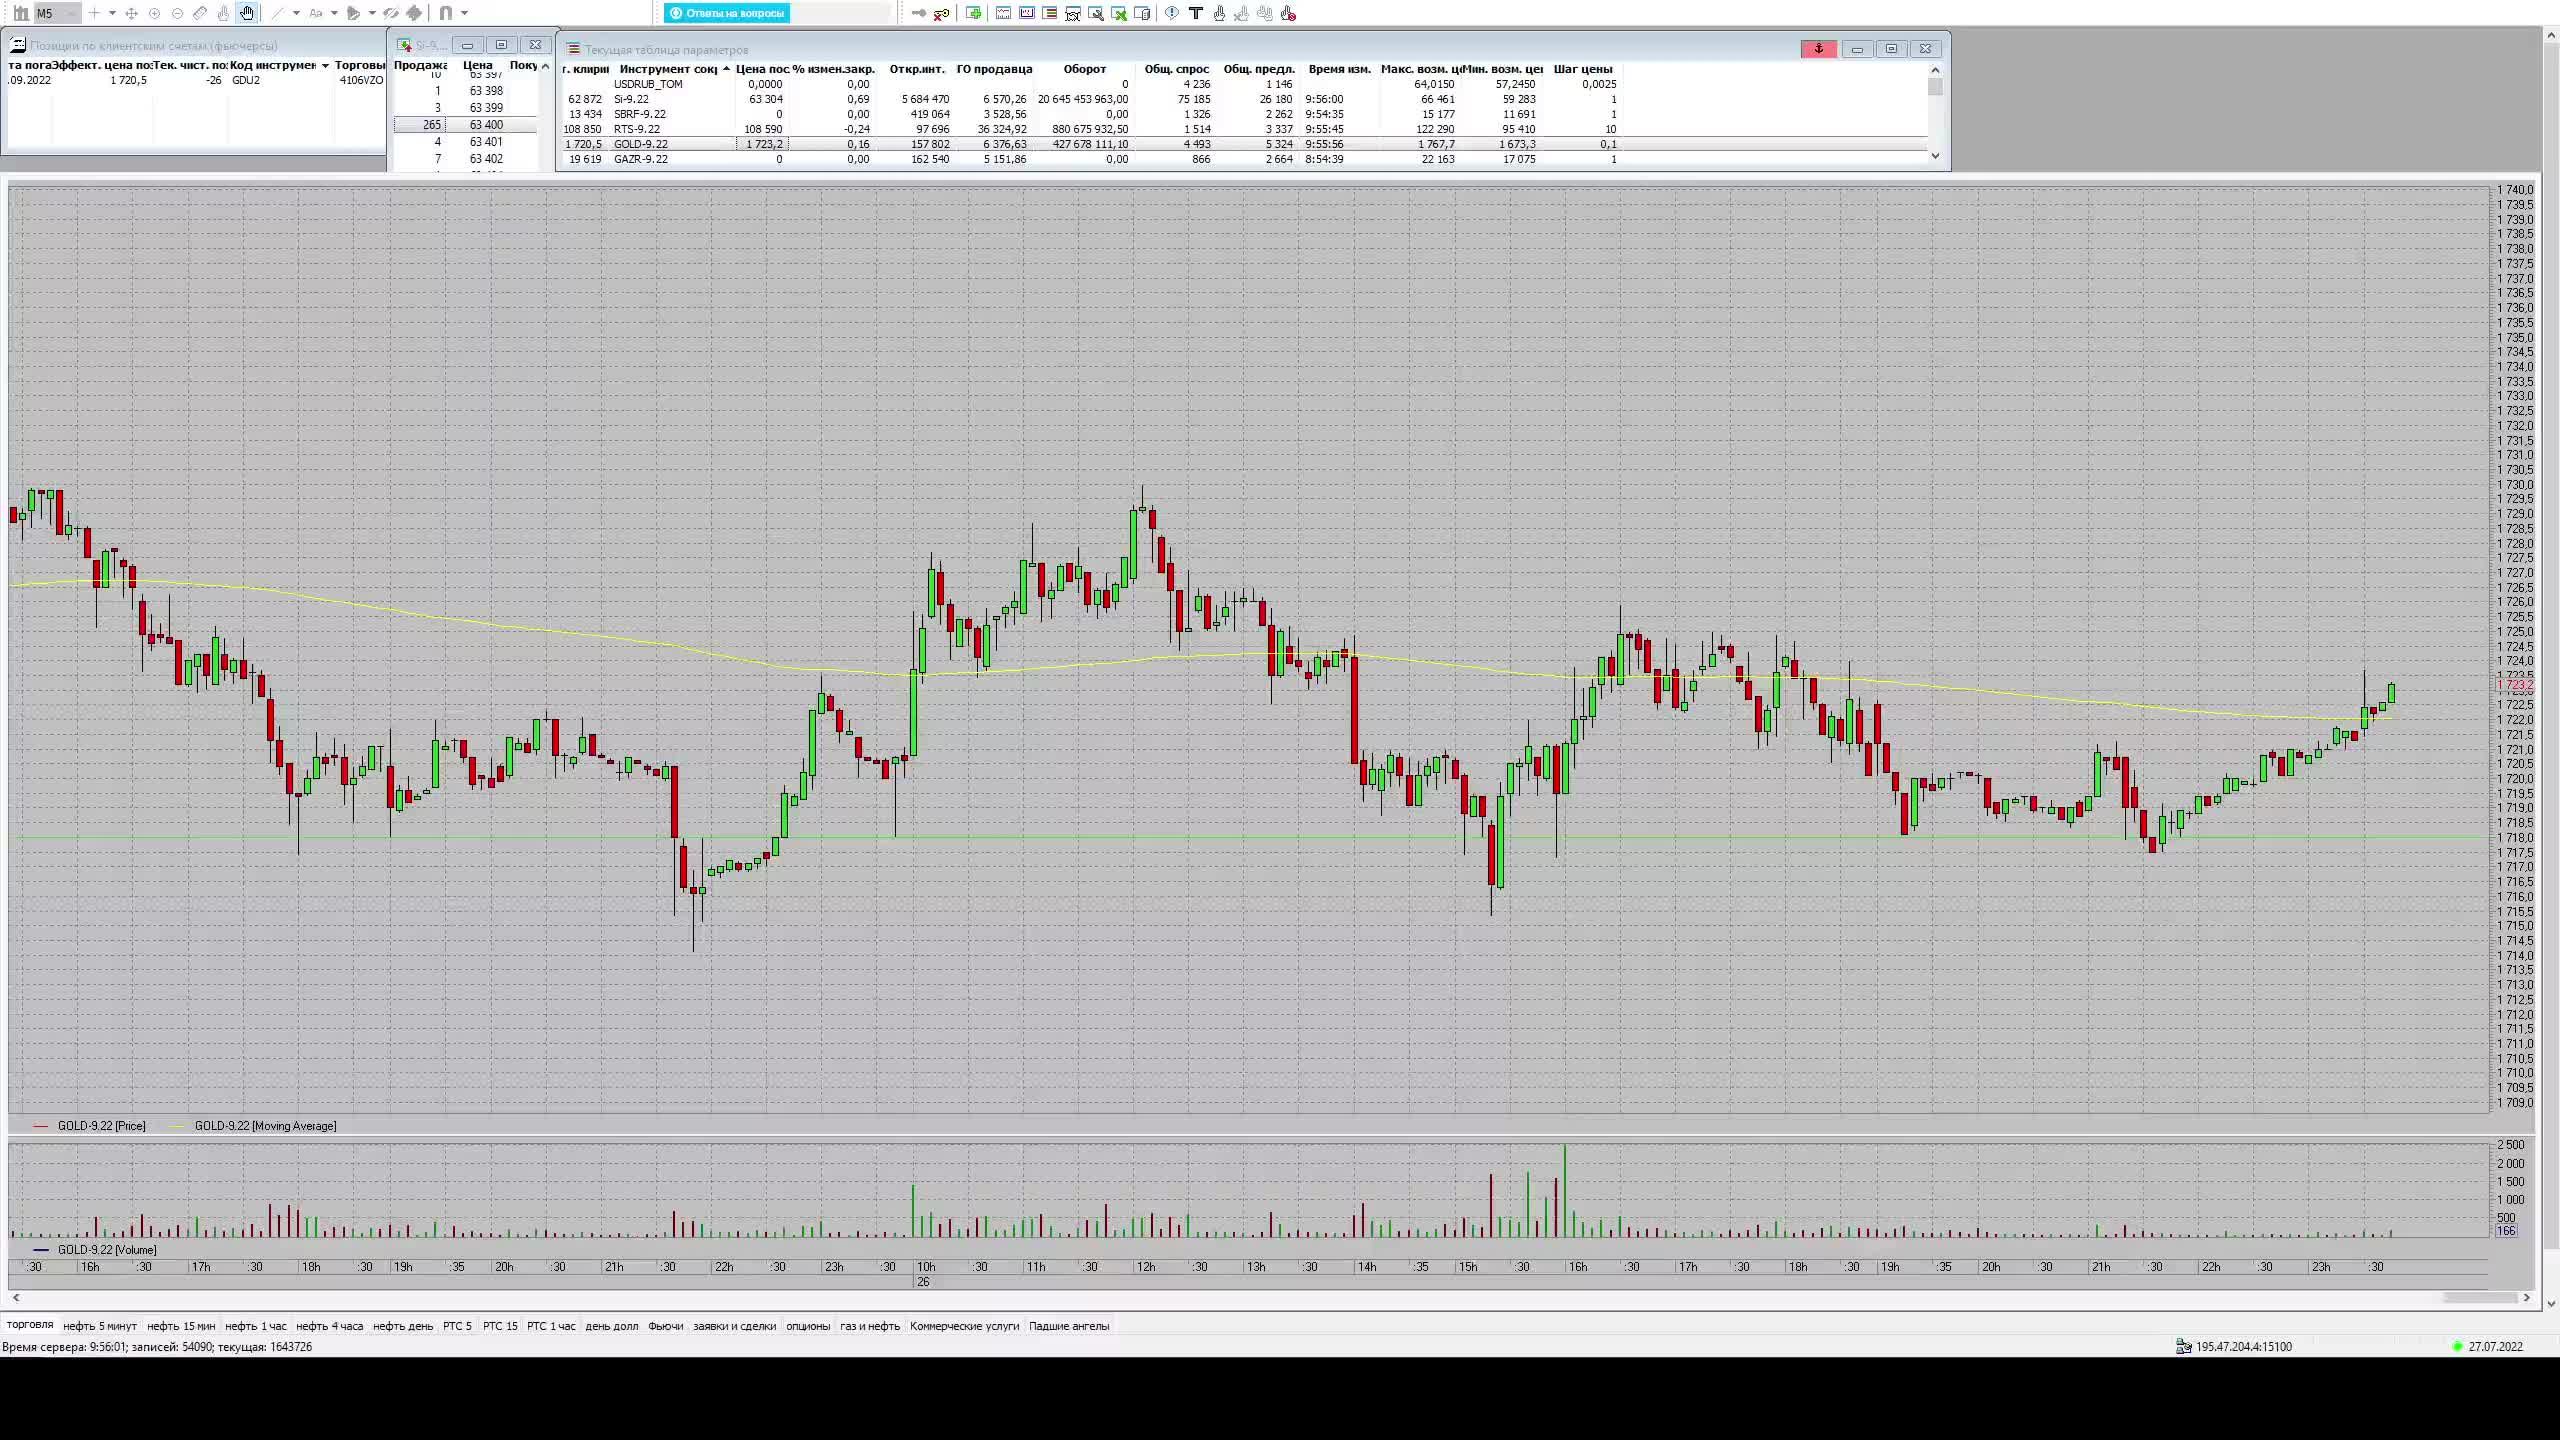Click the pin button on parameters table
The height and width of the screenshot is (1440, 2560).
1819,49
